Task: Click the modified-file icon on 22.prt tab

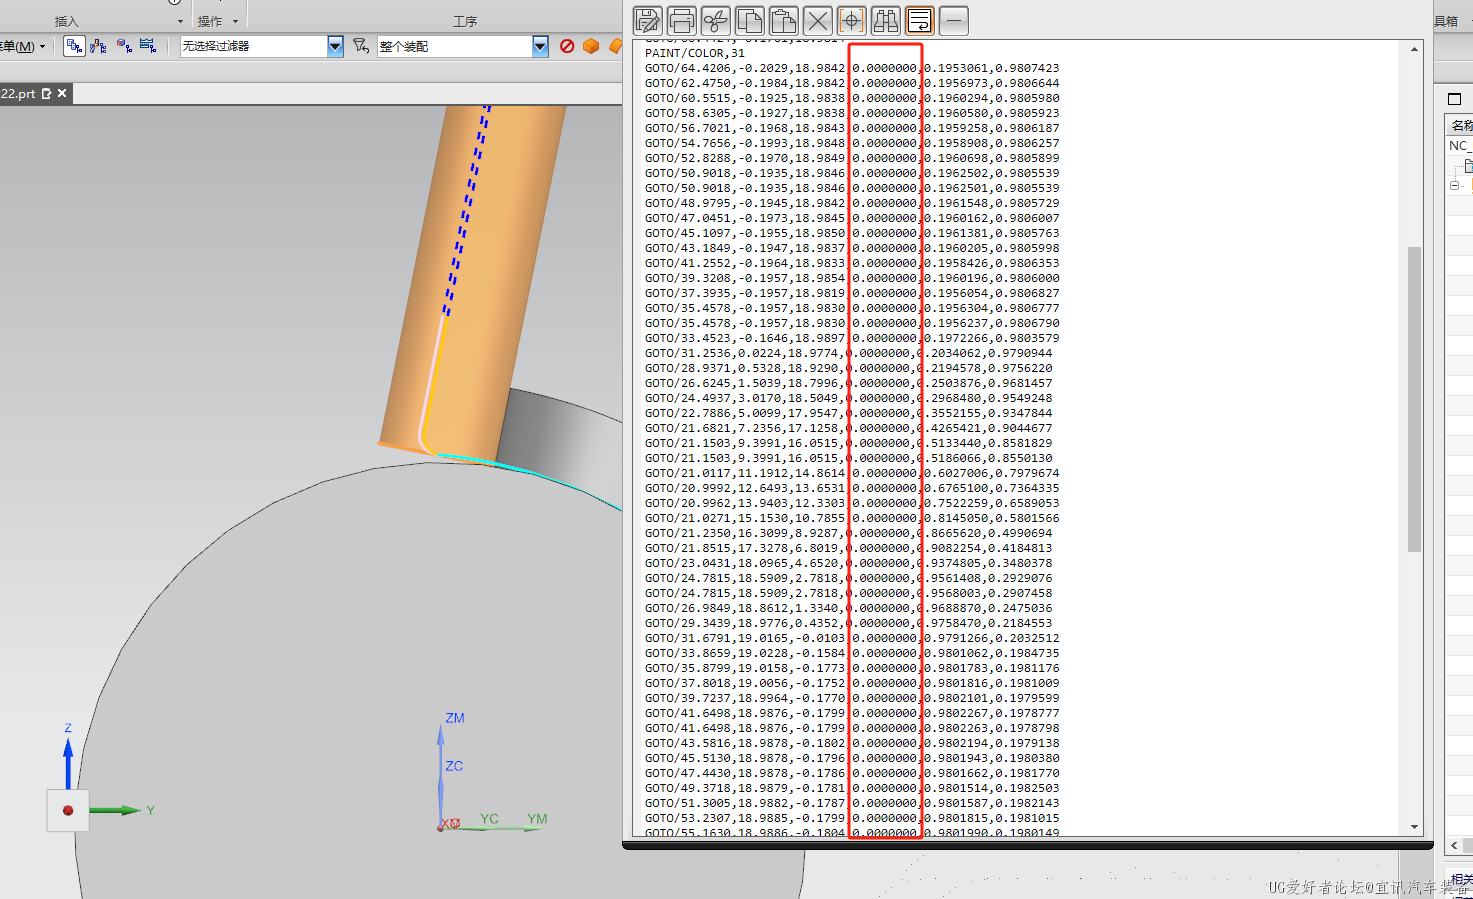Action: coord(46,93)
